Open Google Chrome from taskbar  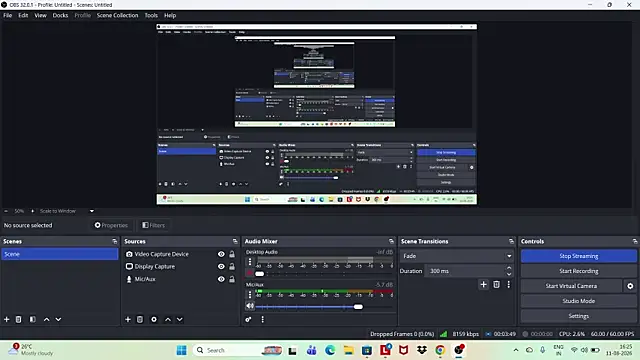point(440,350)
